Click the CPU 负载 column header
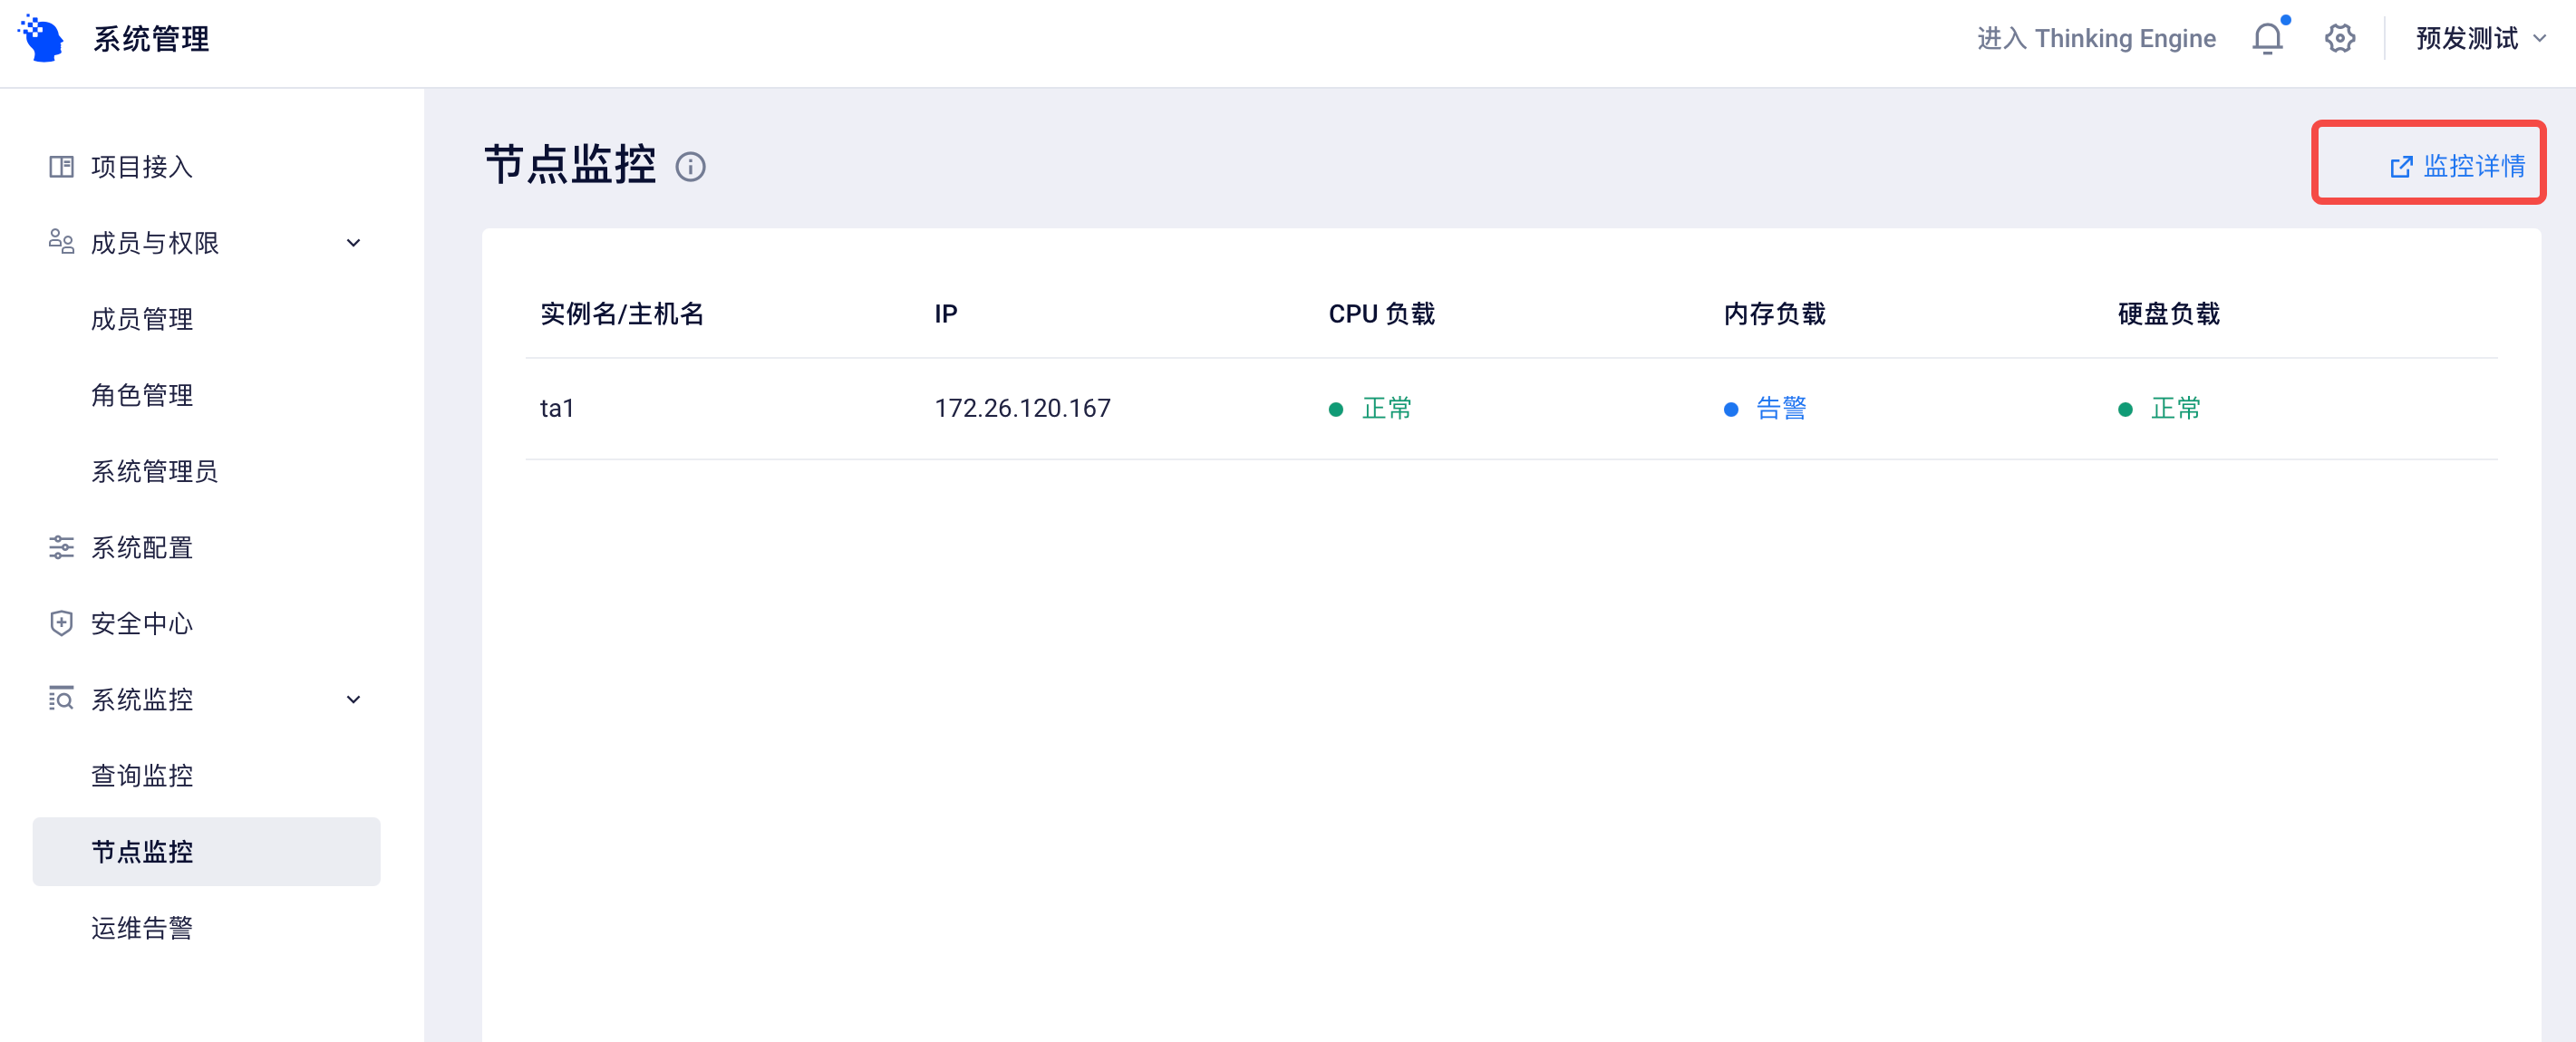 (x=1381, y=314)
